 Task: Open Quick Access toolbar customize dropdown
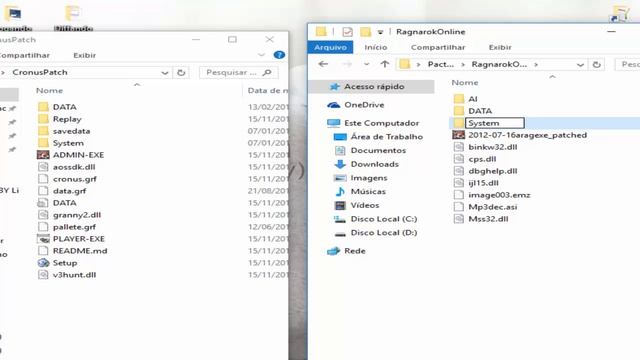(380, 32)
